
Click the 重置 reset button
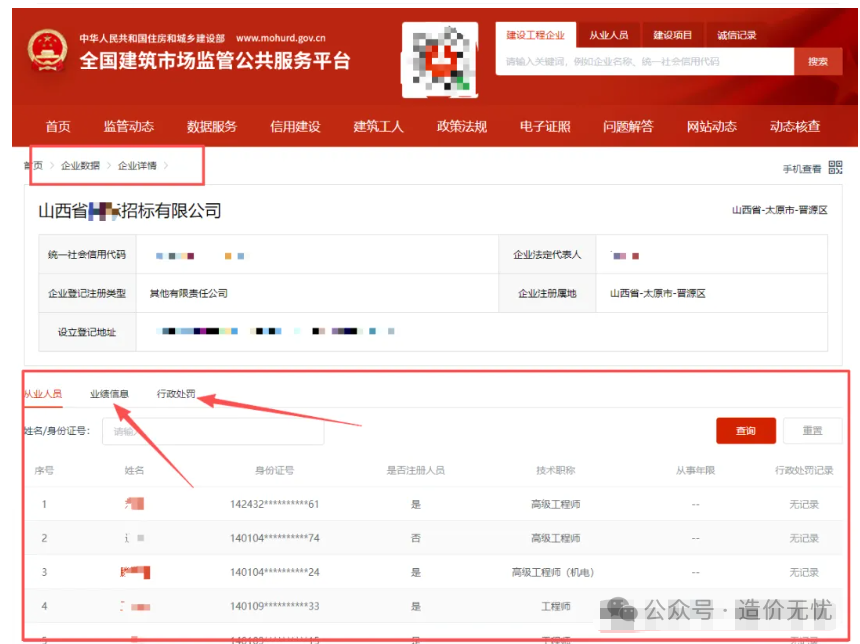click(812, 431)
